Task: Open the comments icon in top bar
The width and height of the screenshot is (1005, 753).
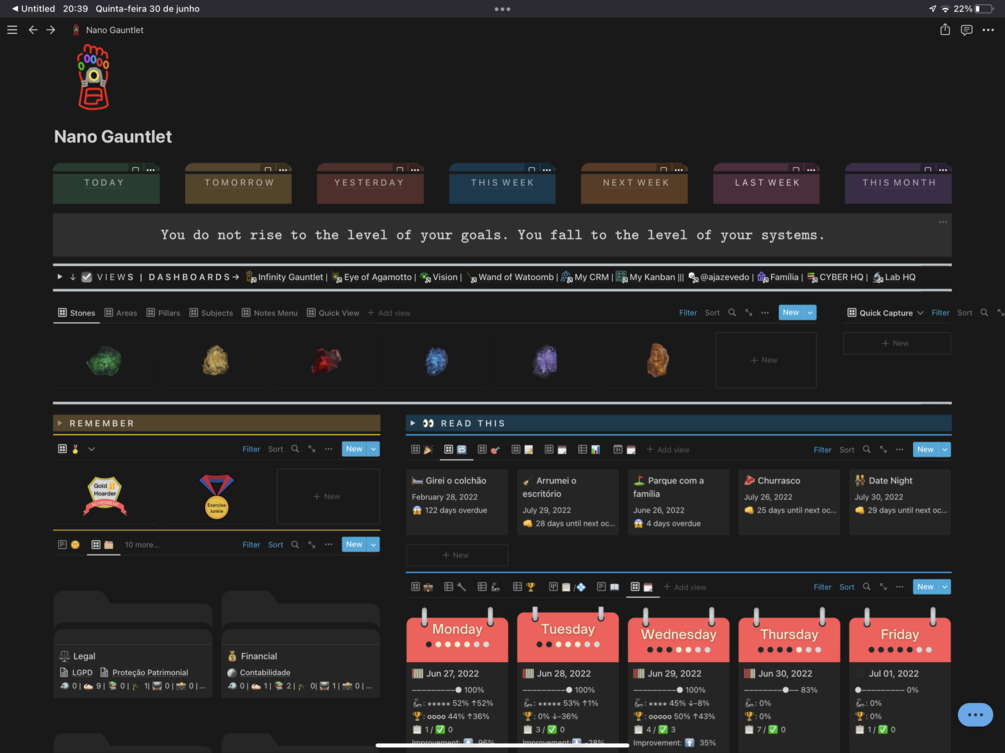Action: pyautogui.click(x=967, y=30)
